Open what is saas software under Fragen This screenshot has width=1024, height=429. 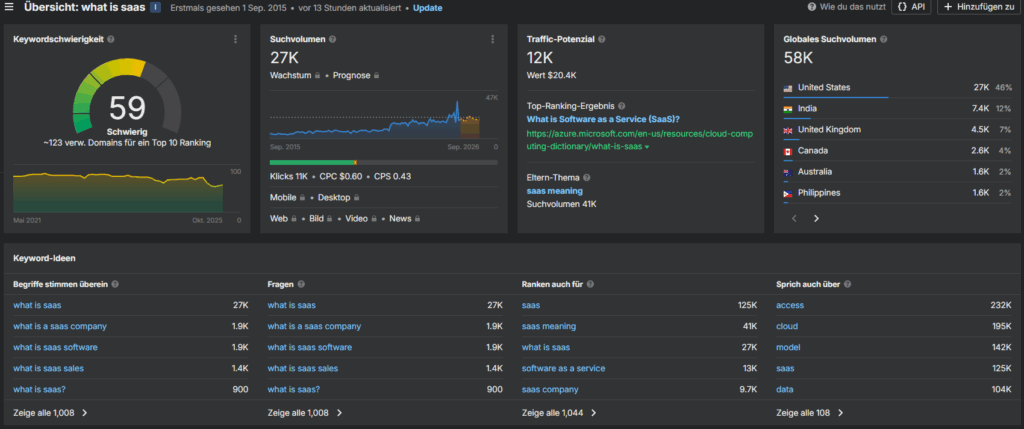click(x=310, y=347)
